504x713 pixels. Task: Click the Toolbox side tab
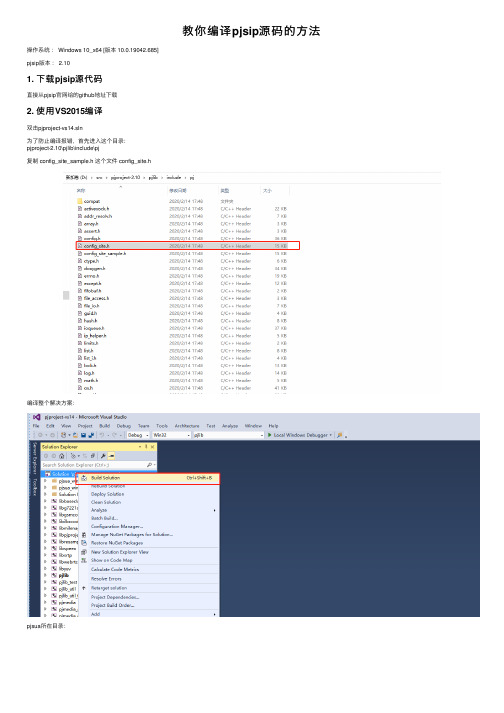point(35,487)
